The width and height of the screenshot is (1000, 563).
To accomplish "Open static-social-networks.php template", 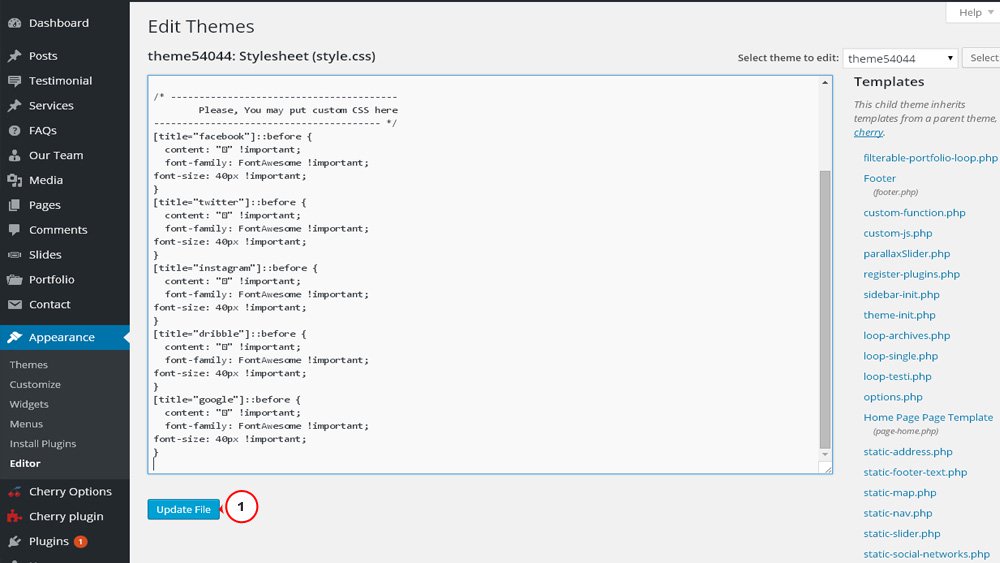I will tap(926, 554).
